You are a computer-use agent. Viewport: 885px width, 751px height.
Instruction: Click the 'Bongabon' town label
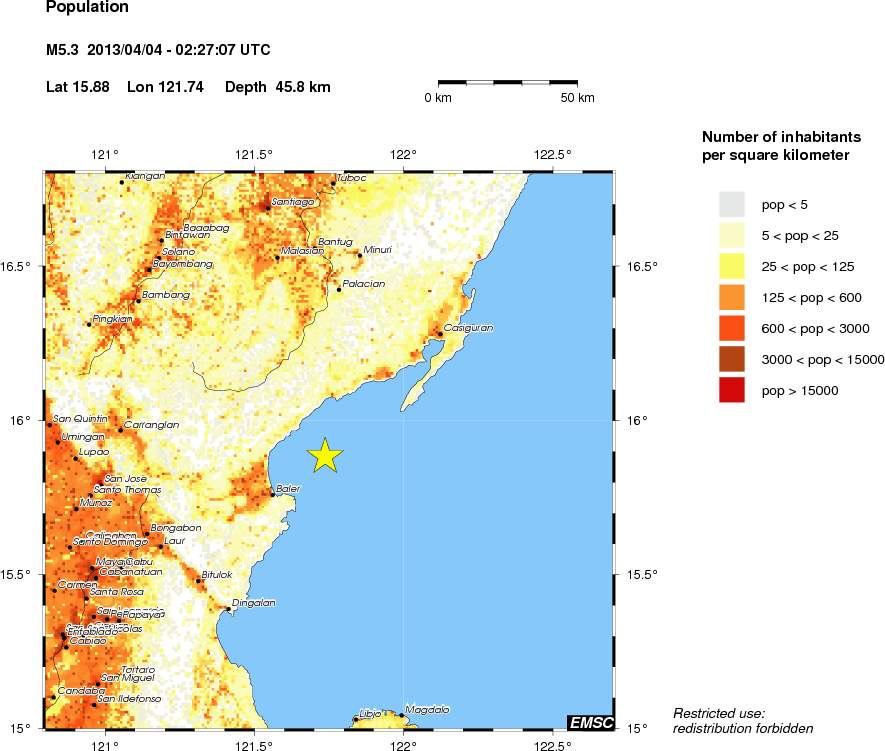coord(176,528)
